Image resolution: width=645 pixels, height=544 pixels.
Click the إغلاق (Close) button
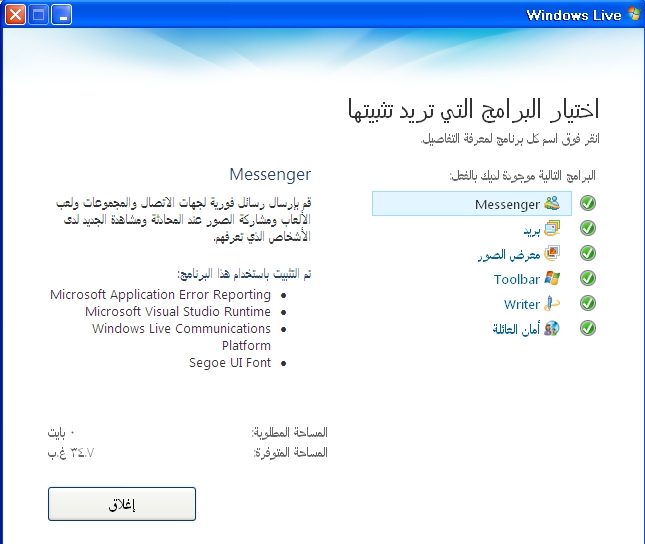tap(122, 504)
